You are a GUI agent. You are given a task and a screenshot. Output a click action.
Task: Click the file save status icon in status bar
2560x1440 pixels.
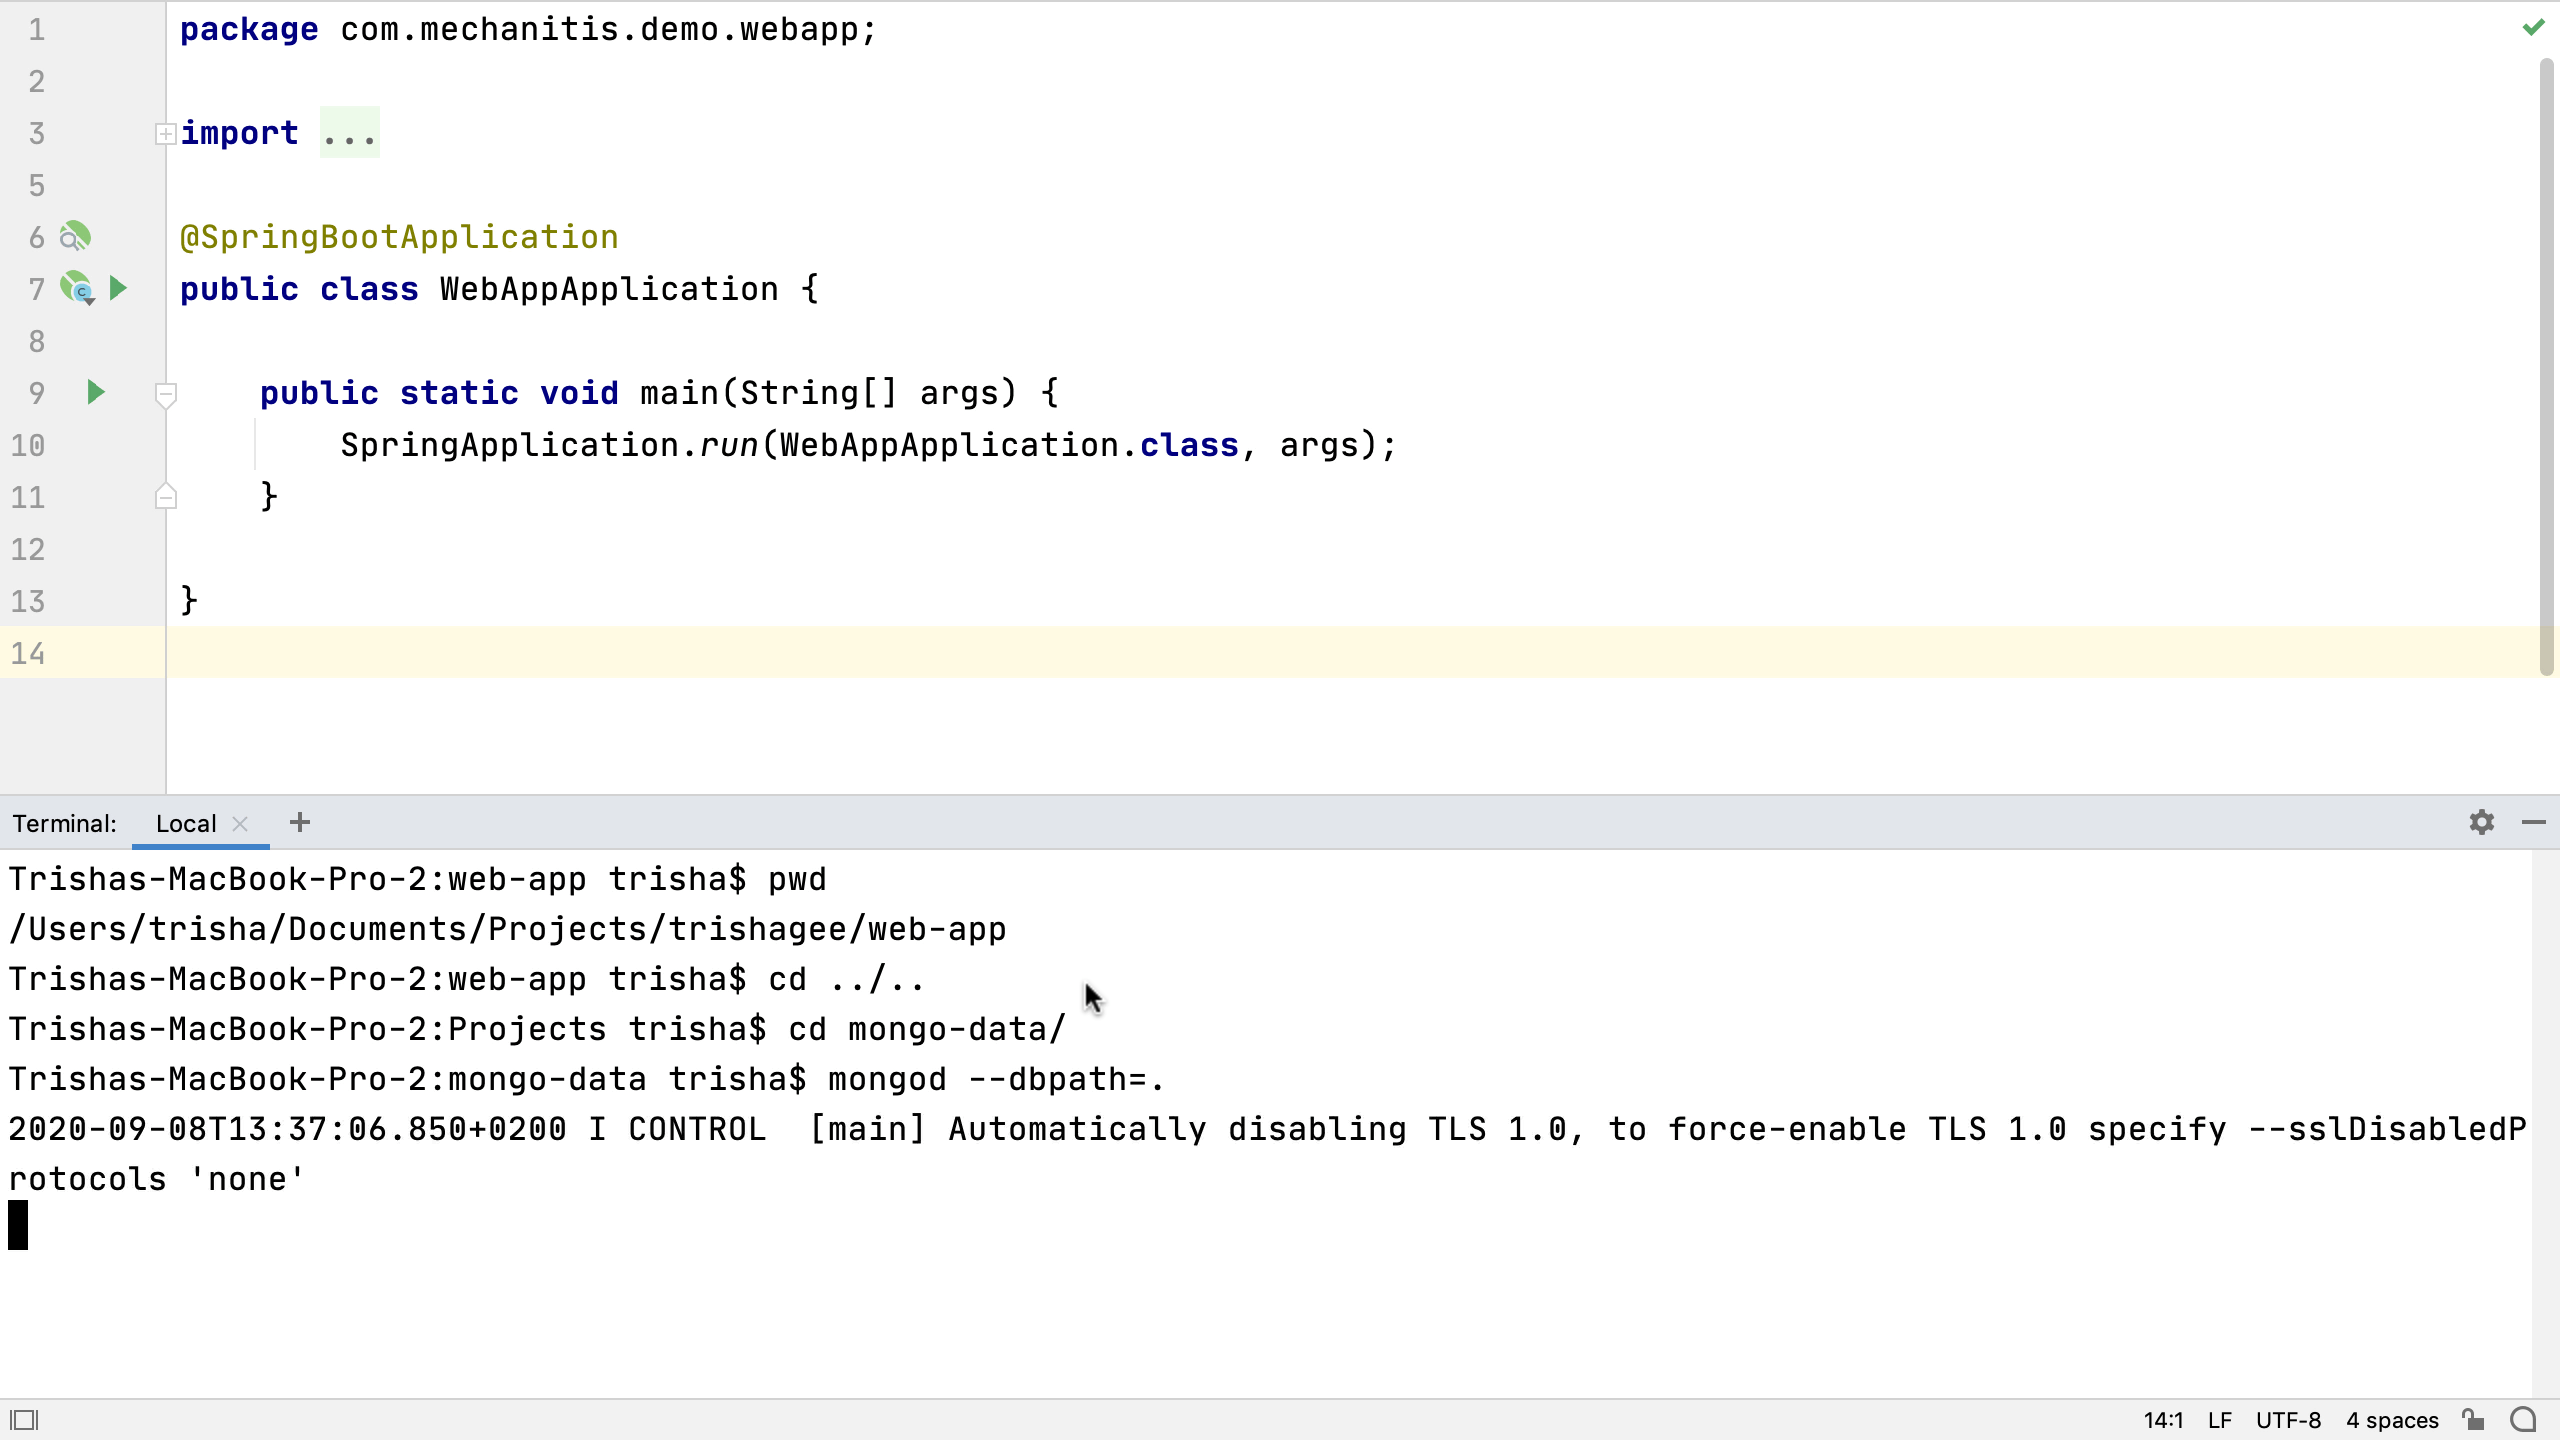pos(2474,1421)
